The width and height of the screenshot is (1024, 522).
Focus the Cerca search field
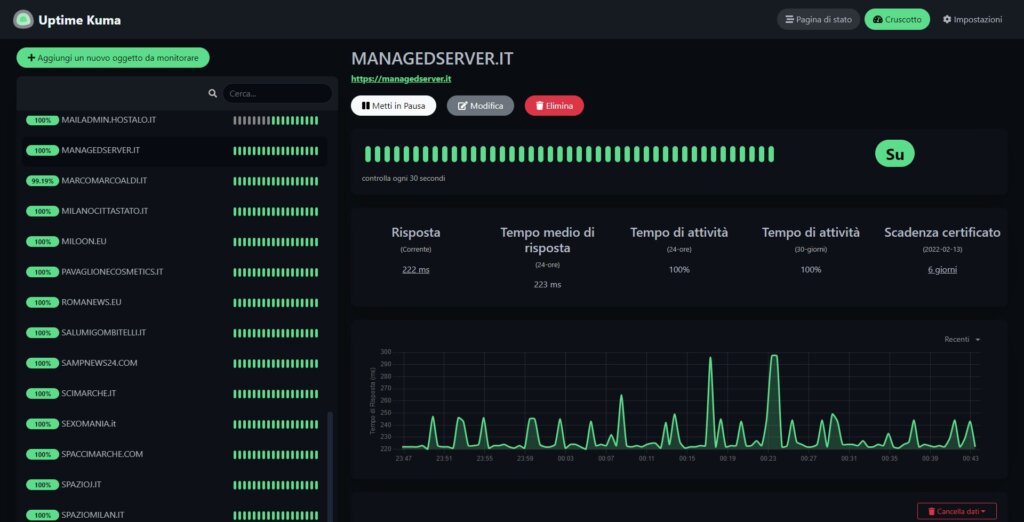[x=277, y=93]
